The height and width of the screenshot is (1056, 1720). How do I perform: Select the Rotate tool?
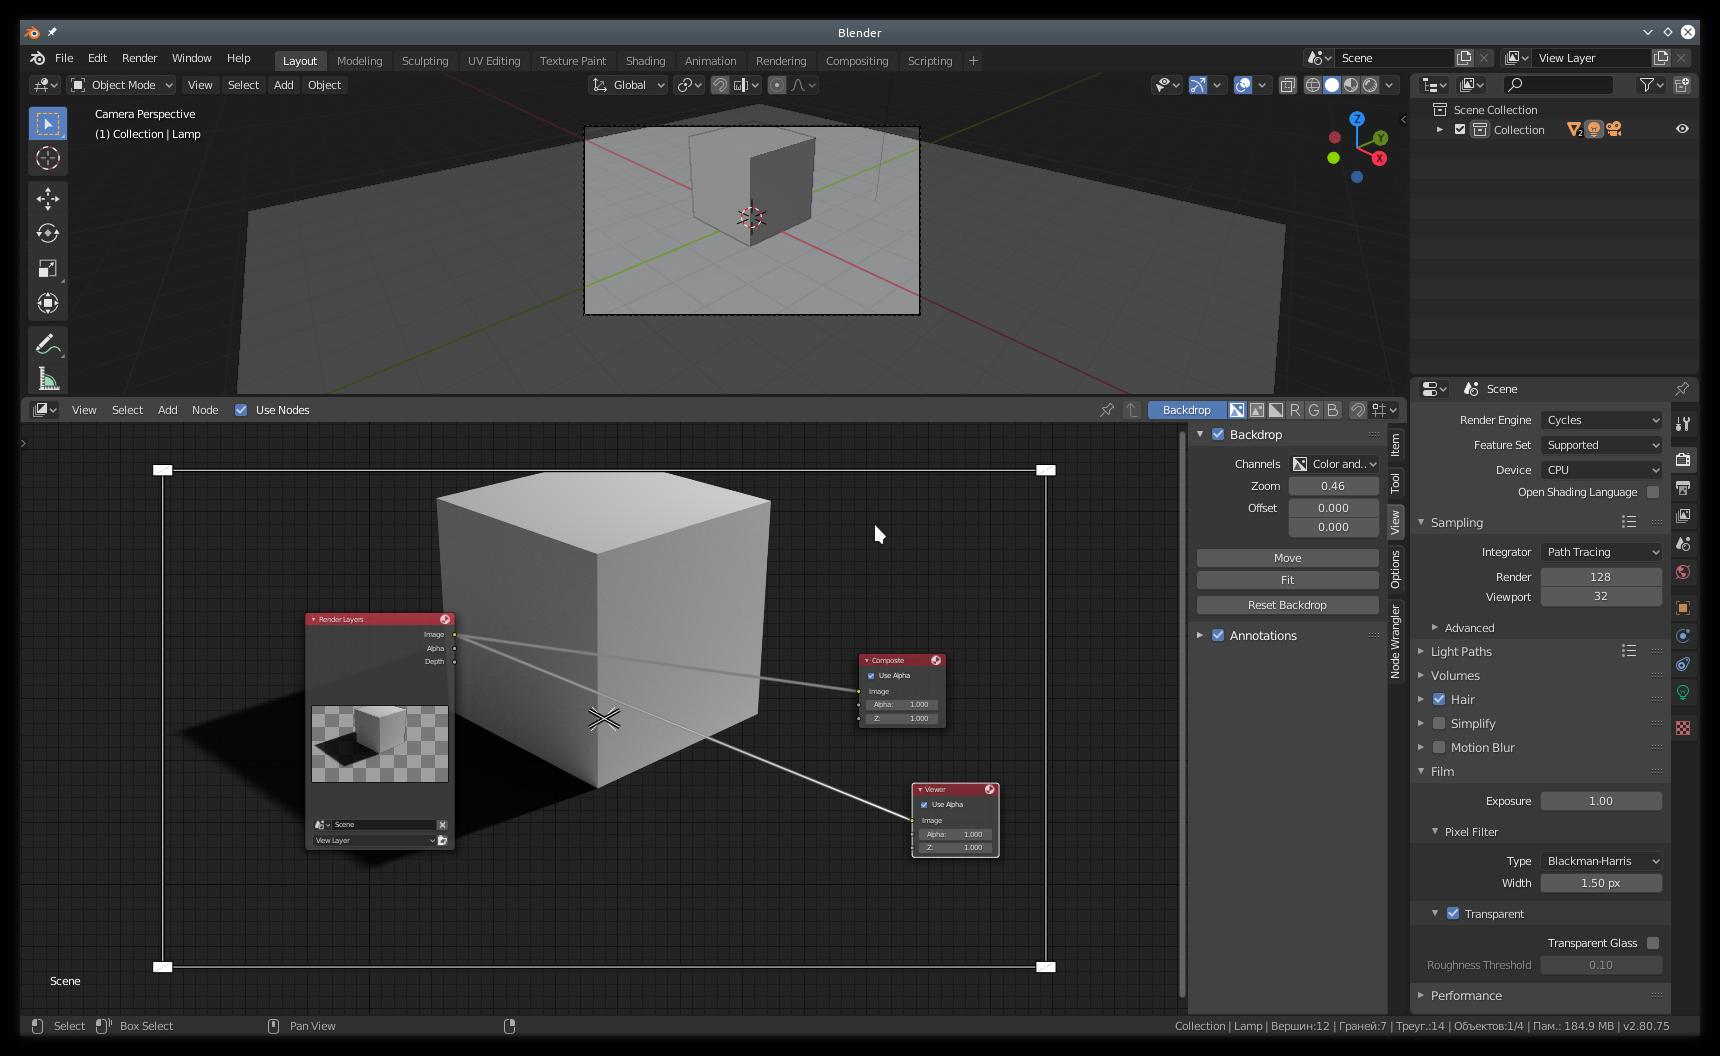47,234
